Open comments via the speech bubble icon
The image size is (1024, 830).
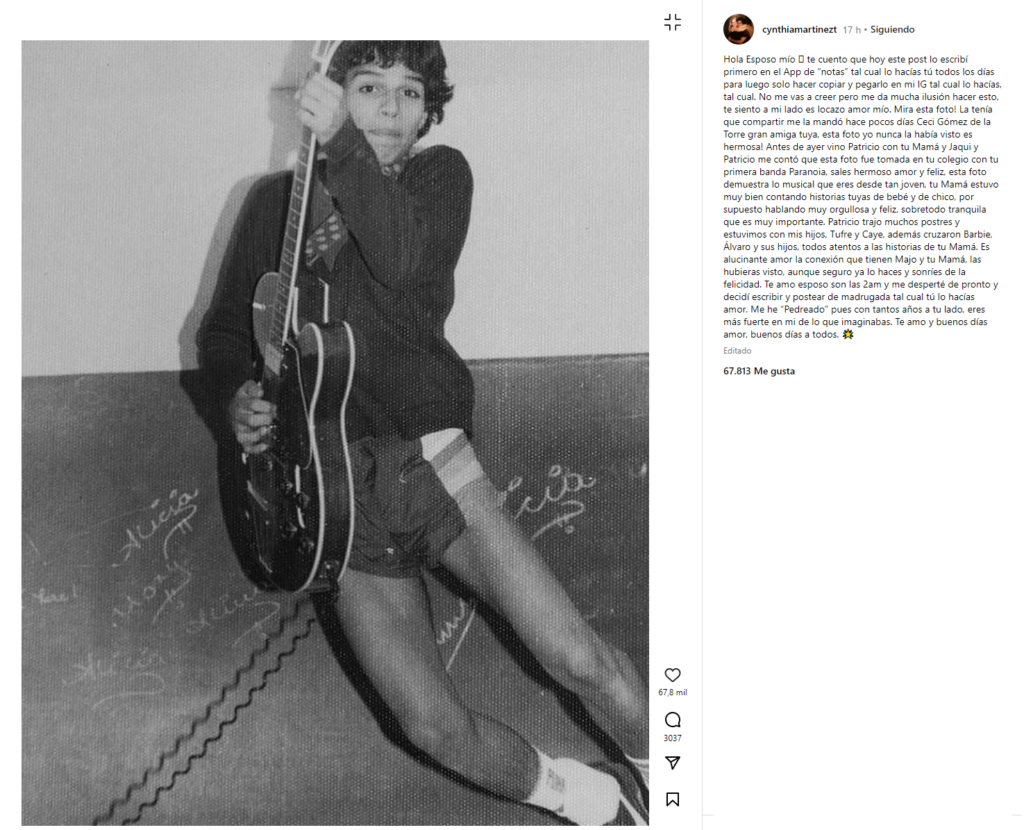(672, 720)
